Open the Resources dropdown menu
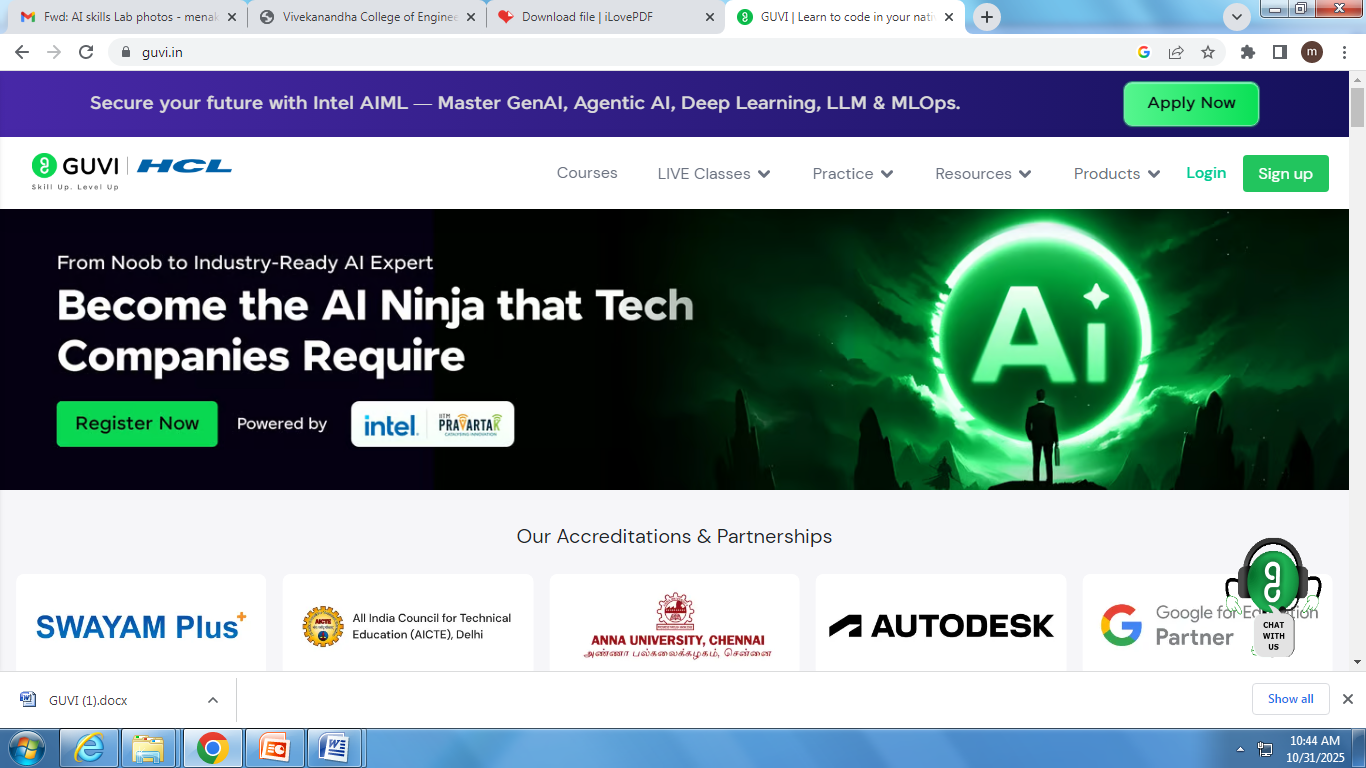Viewport: 1366px width, 768px height. point(982,174)
